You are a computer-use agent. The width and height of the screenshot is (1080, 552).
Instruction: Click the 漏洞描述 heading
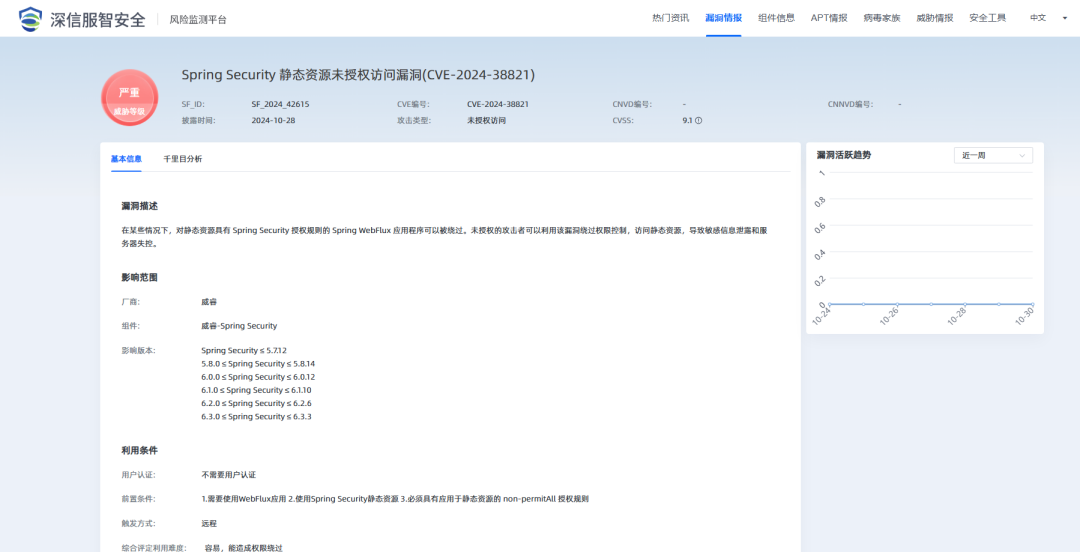click(140, 206)
